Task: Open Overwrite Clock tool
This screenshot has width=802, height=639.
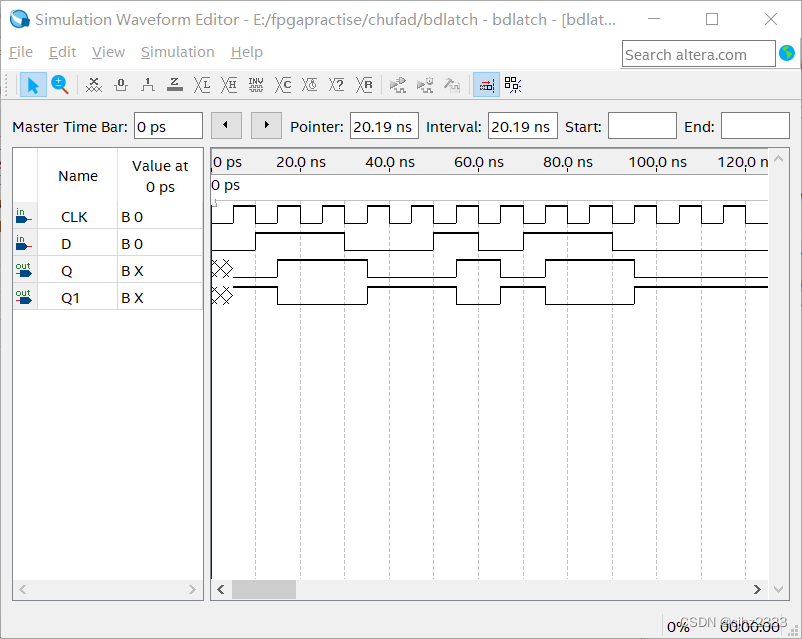Action: coord(310,85)
